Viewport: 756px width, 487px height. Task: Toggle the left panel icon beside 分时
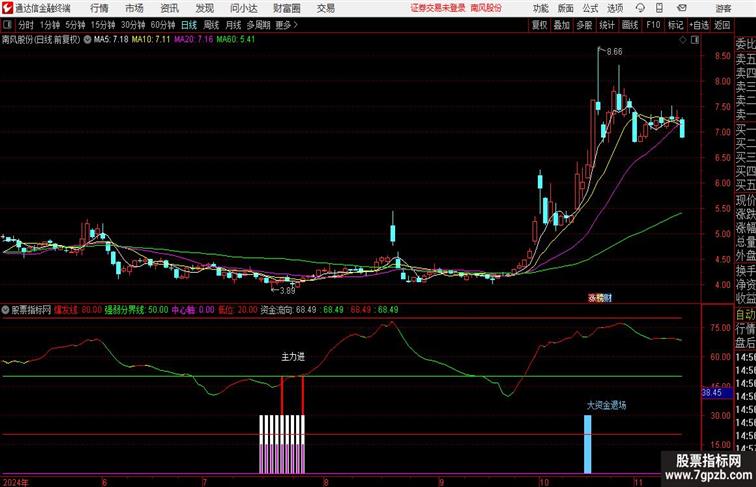(x=7, y=25)
